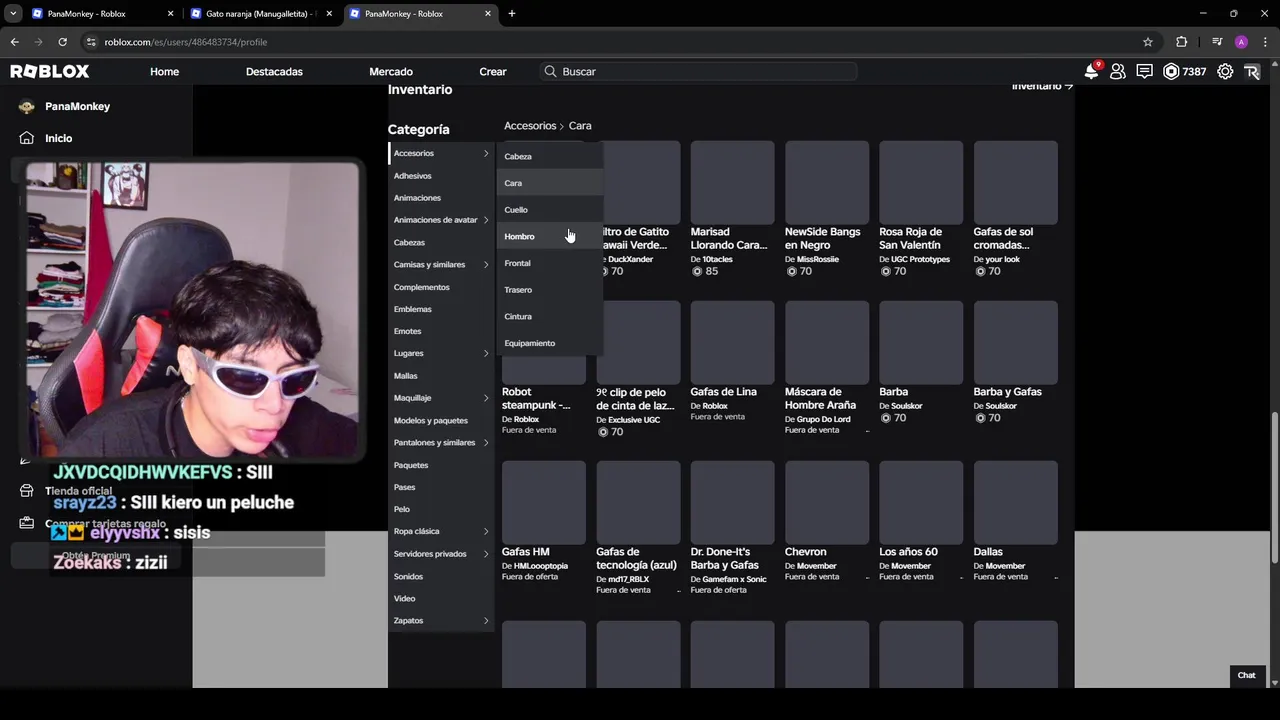Open the Marisad Llorando Cara item thumbnail

(x=732, y=182)
